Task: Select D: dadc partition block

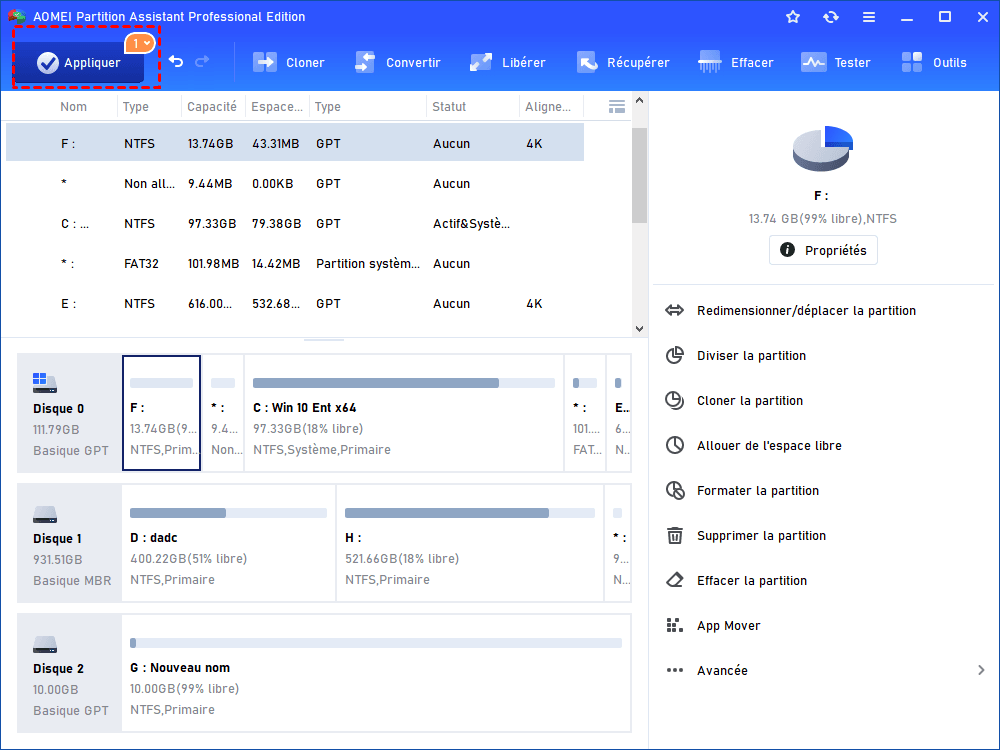Action: 228,543
